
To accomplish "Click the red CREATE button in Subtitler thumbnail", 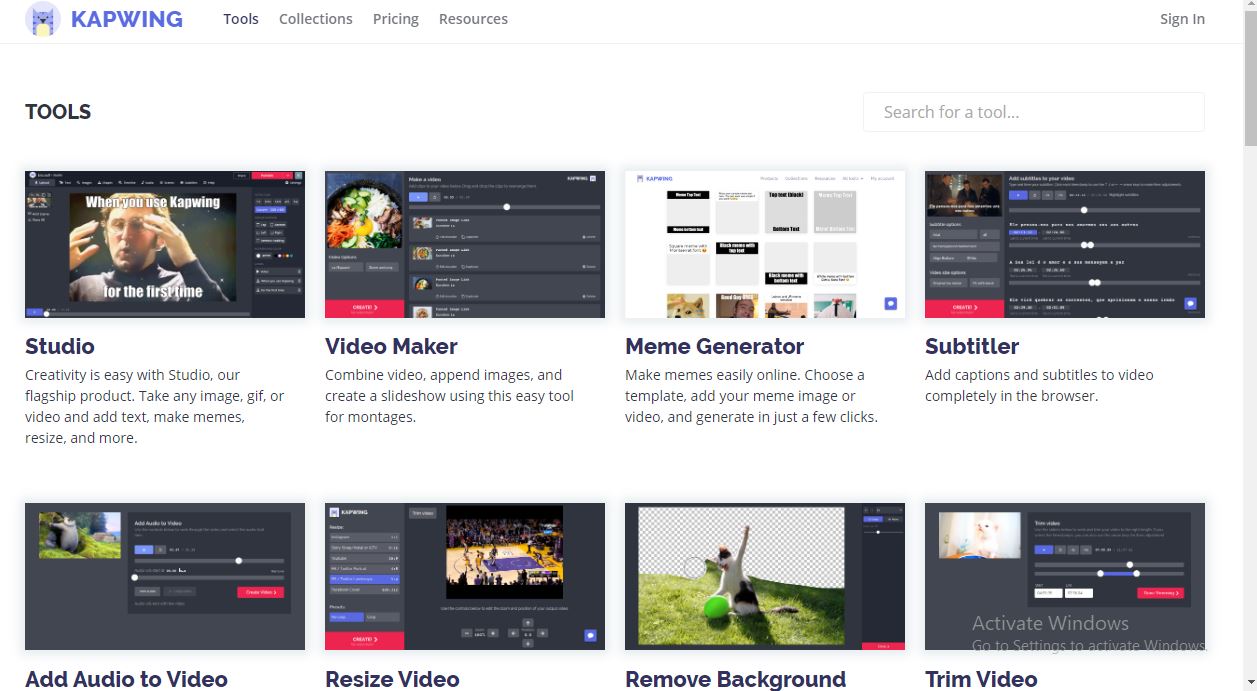I will pos(964,308).
